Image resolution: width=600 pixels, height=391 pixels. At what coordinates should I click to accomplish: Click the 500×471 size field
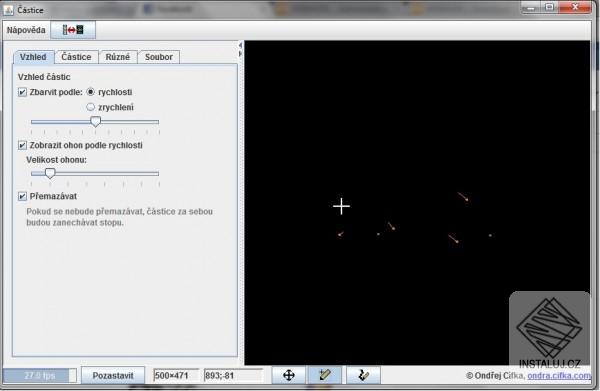176,376
